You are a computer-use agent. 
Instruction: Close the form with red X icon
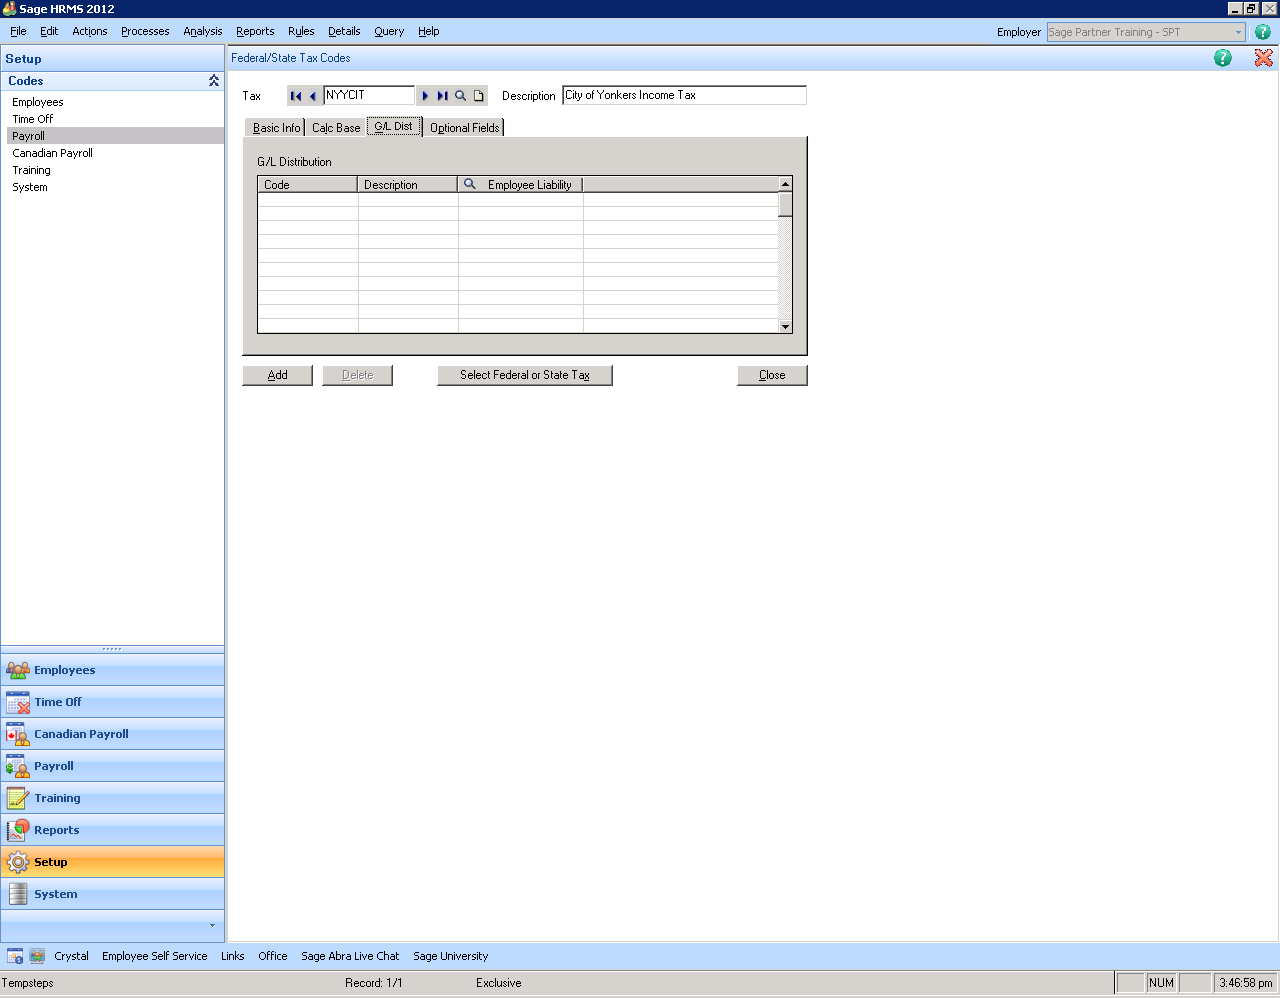coord(1263,58)
